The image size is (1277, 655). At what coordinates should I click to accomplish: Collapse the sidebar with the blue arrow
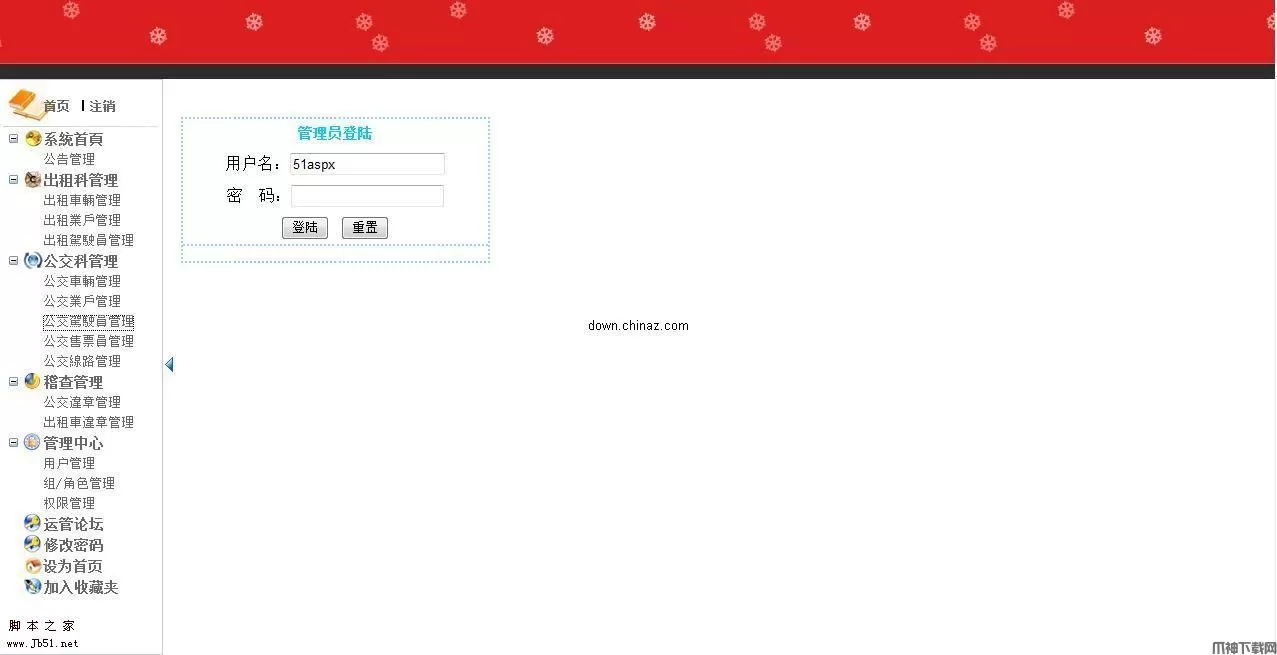pyautogui.click(x=169, y=364)
